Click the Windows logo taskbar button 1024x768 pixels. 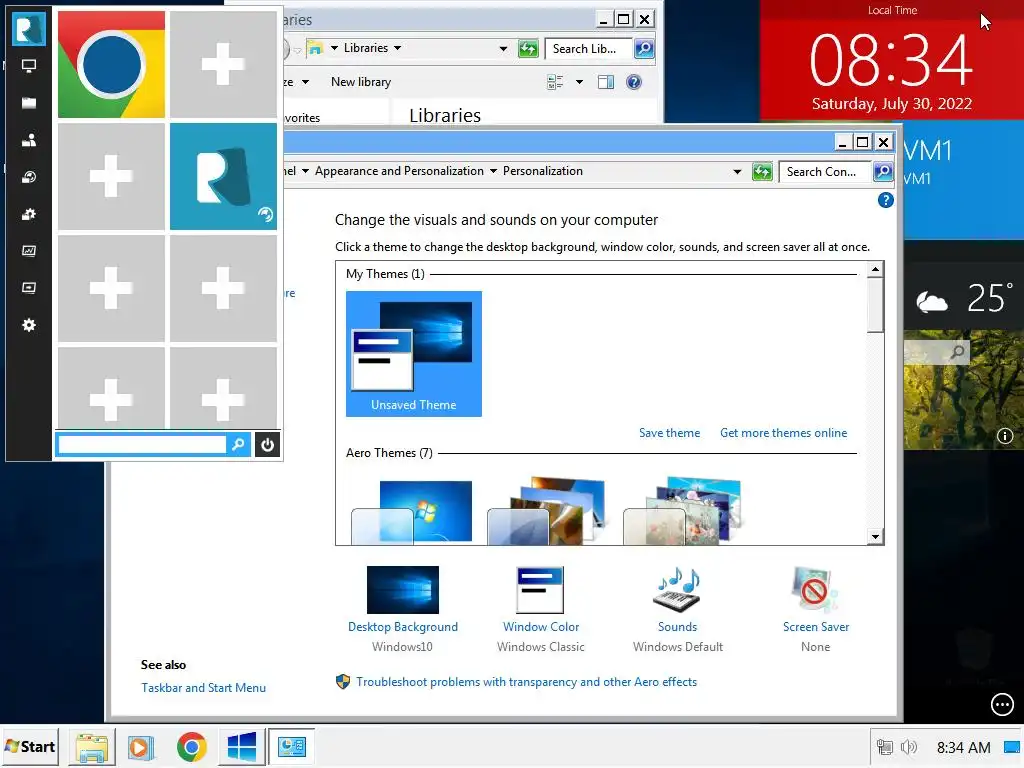click(242, 747)
